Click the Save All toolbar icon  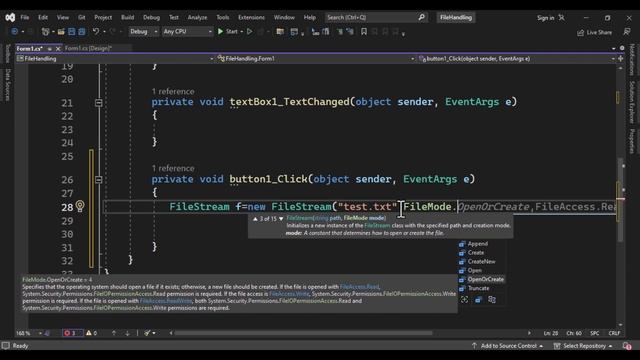(x=82, y=31)
